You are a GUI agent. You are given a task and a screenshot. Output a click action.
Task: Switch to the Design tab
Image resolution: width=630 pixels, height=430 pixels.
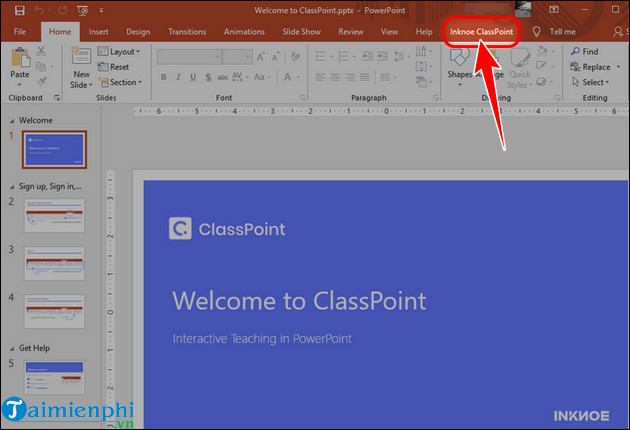coord(138,32)
